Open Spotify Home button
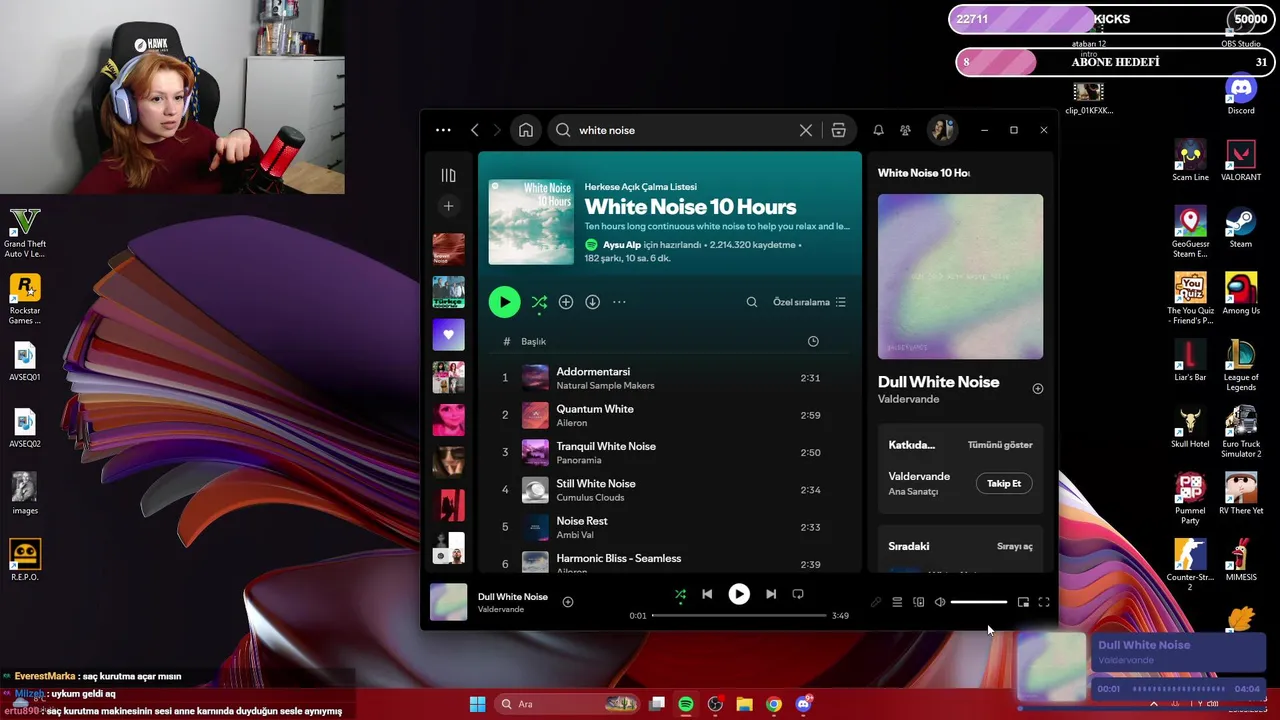Viewport: 1280px width, 720px height. point(526,130)
